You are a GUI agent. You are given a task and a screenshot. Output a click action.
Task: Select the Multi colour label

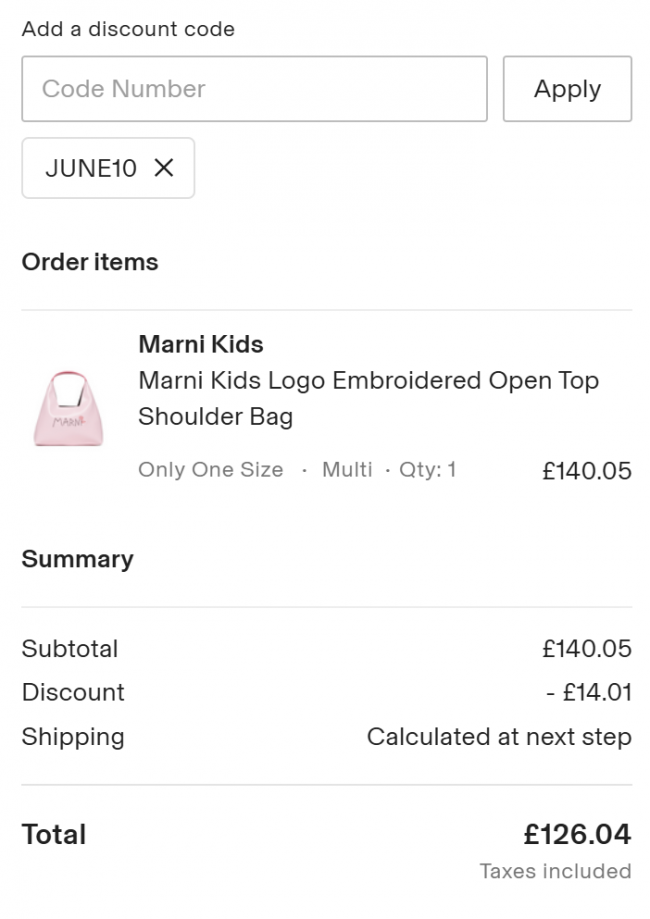347,469
